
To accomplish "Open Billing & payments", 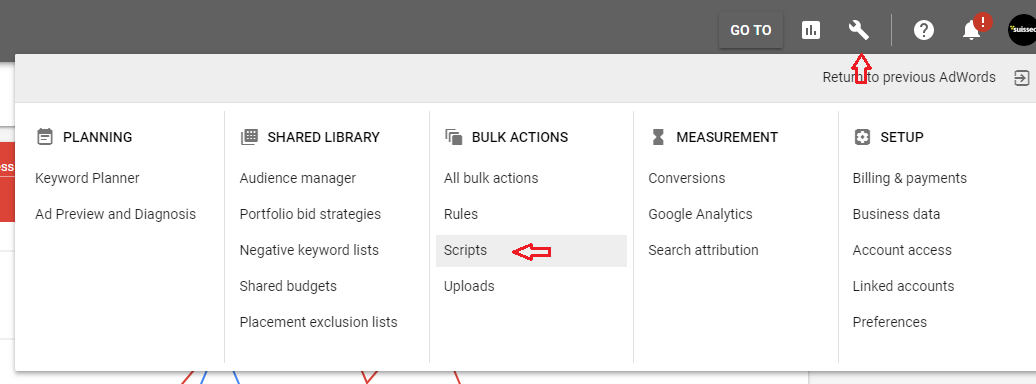I will pyautogui.click(x=909, y=178).
